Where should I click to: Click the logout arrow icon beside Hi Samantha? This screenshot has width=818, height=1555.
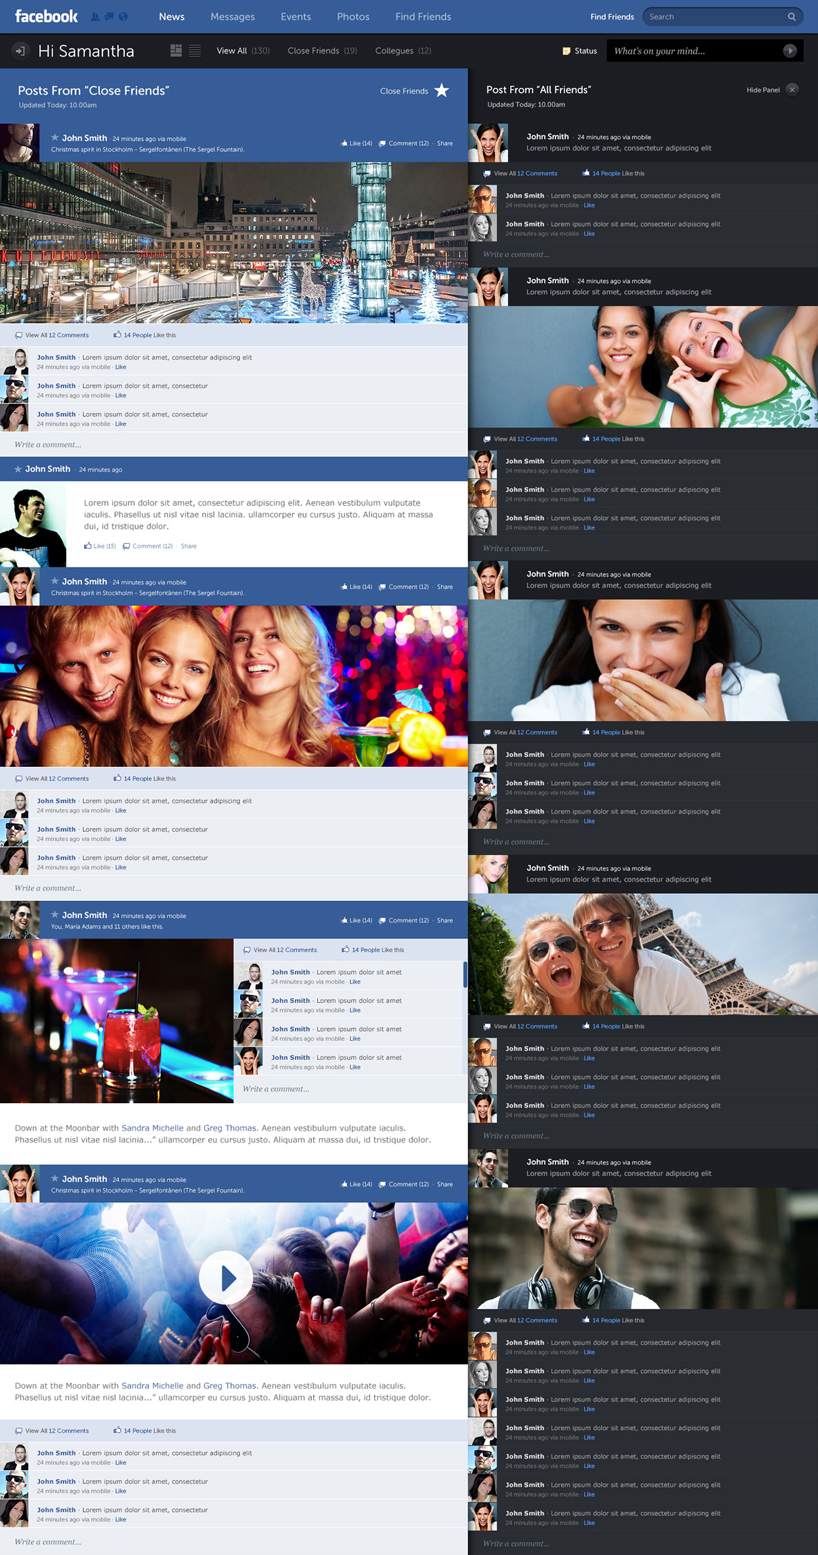(x=20, y=51)
